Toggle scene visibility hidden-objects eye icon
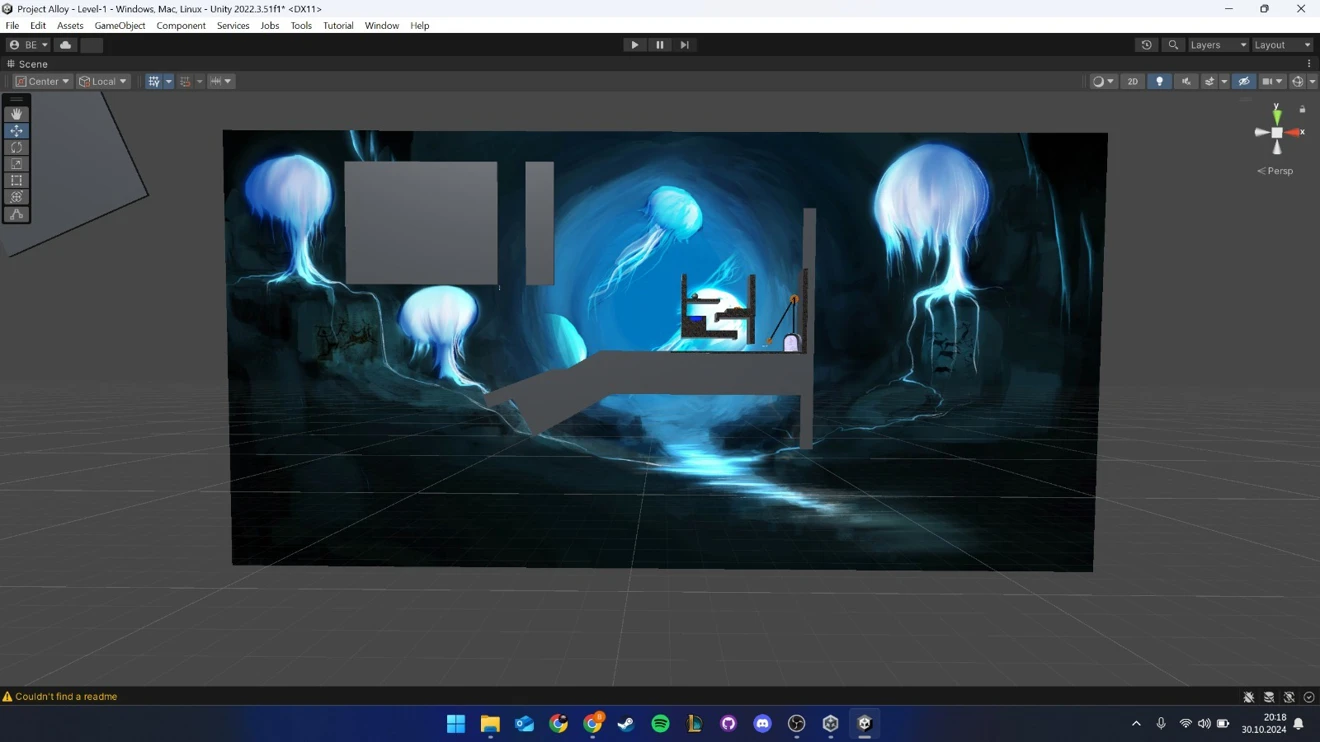 click(x=1243, y=82)
